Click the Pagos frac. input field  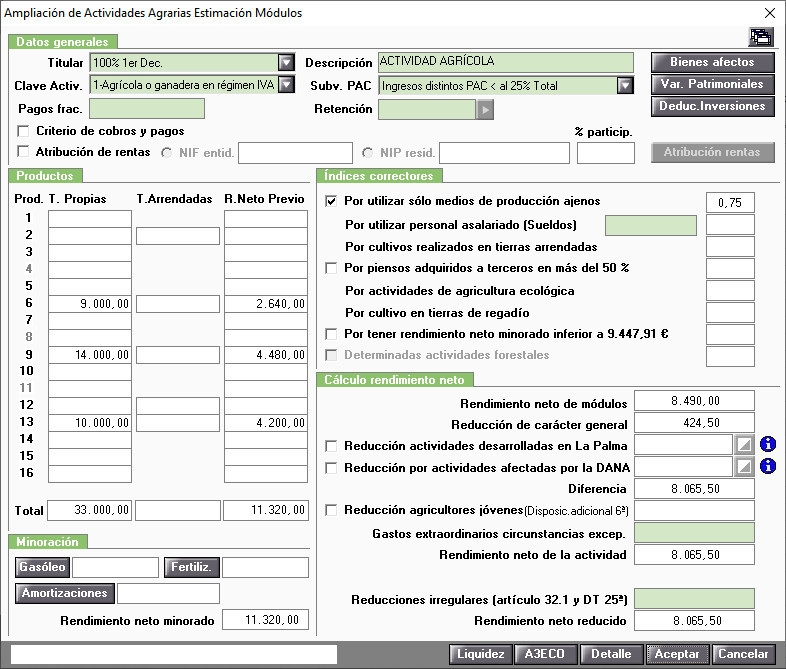147,109
